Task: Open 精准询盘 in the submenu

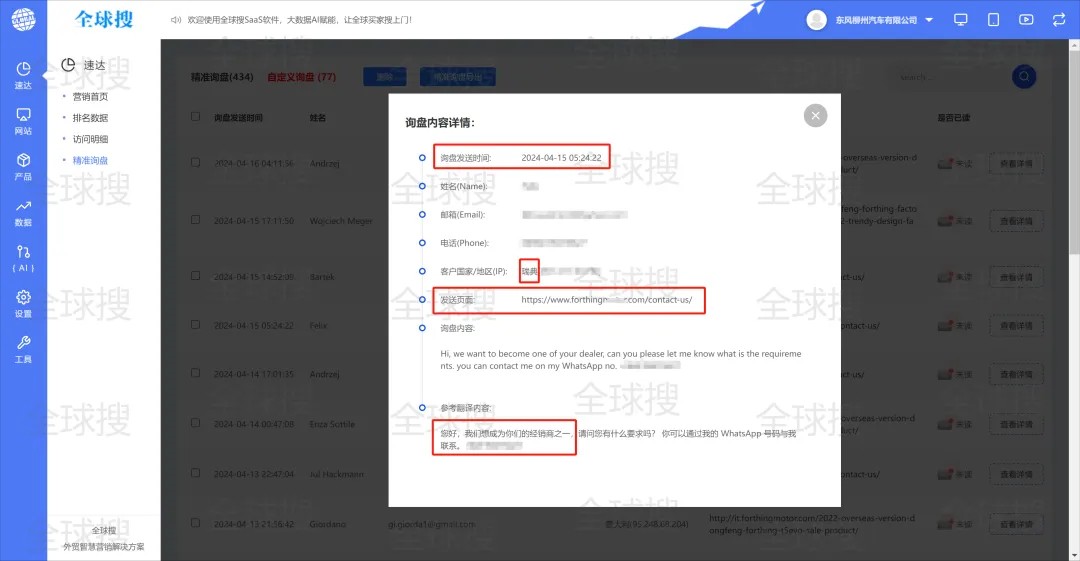Action: point(90,160)
